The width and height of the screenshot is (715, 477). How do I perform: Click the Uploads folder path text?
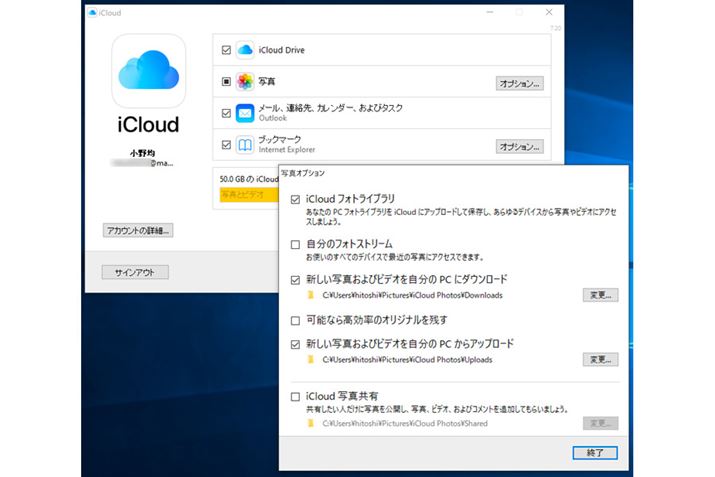(407, 359)
